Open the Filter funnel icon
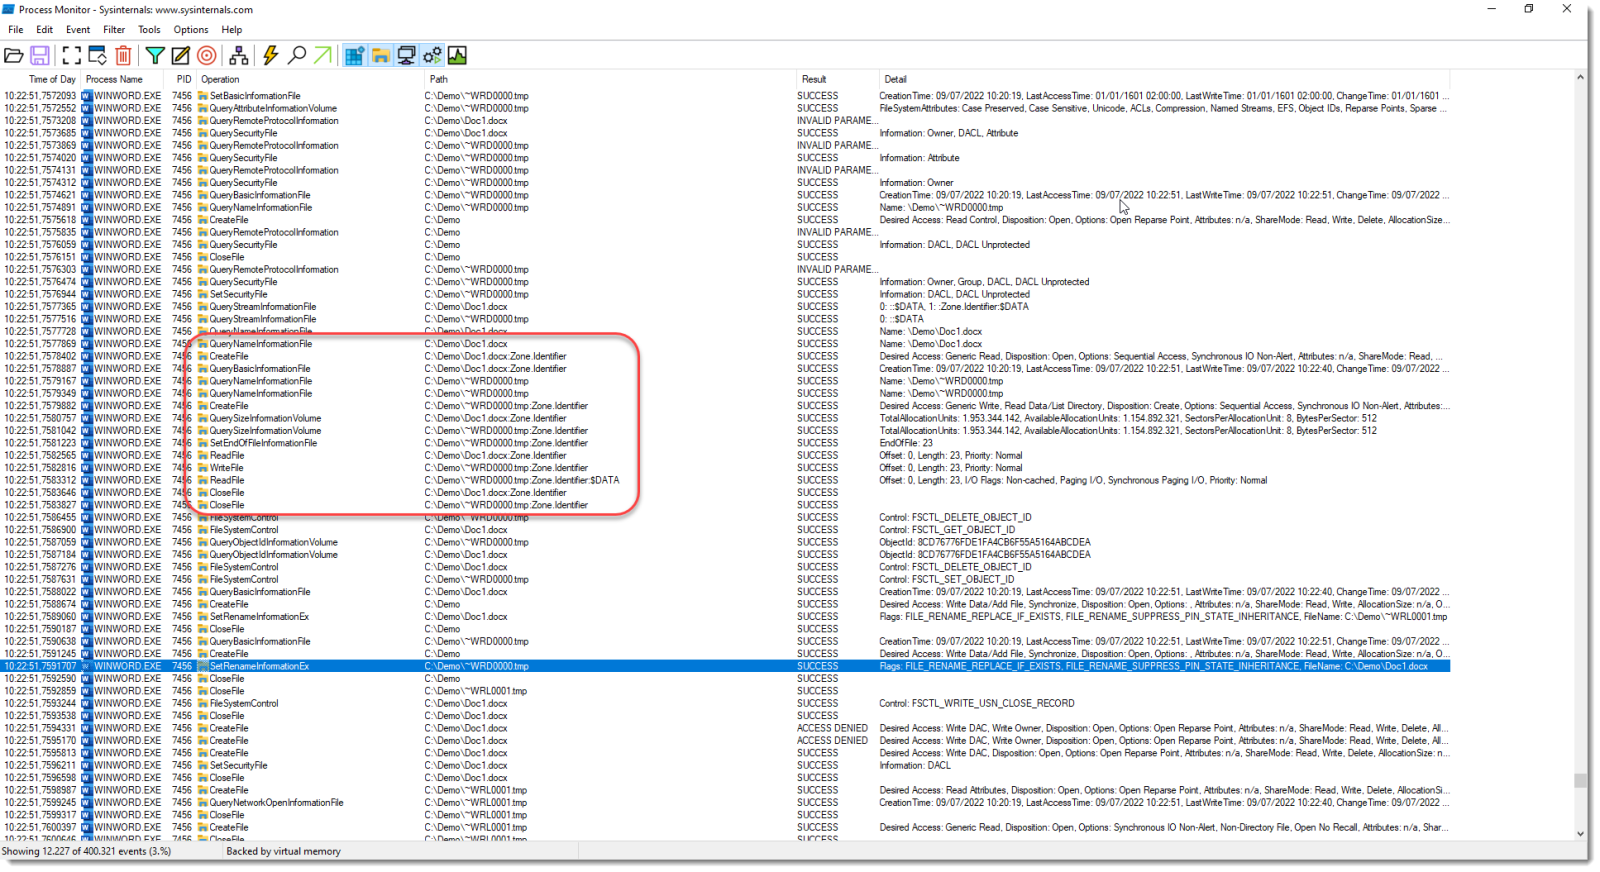 (x=155, y=56)
